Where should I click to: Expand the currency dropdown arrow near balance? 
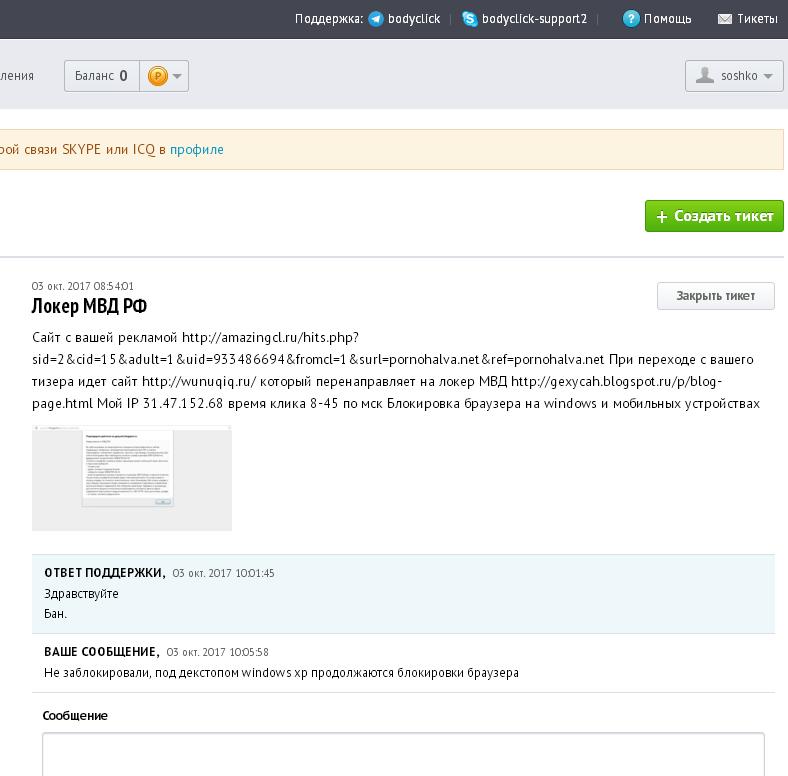(x=177, y=76)
